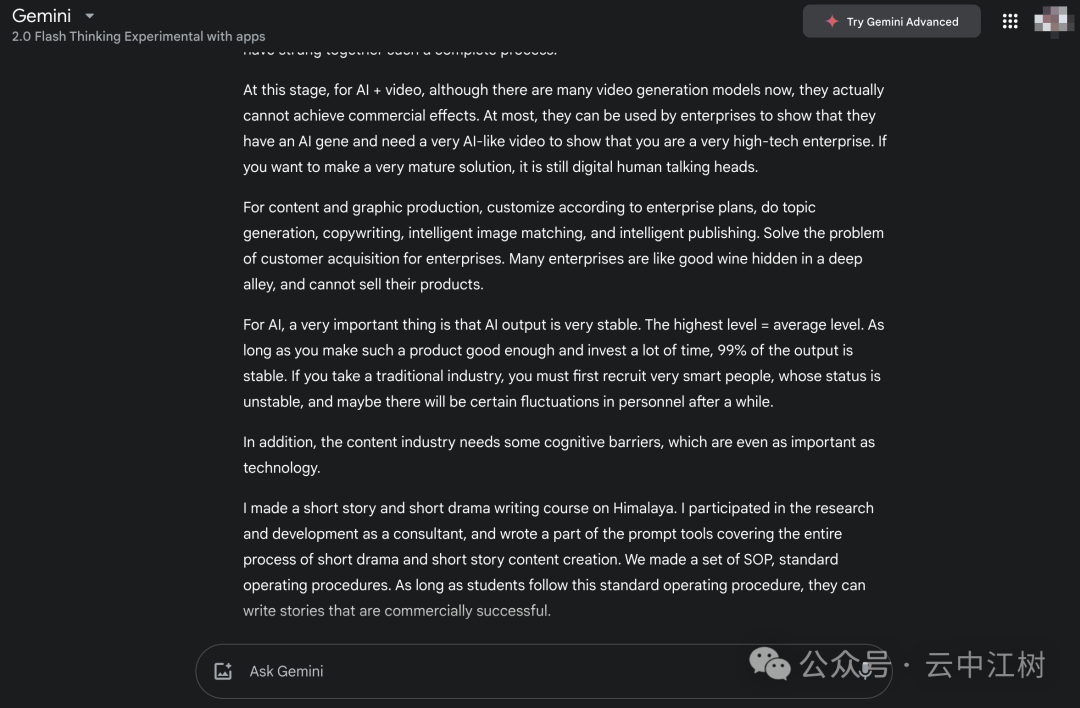Click the paragraph starting "At this stage"
Image resolution: width=1080 pixels, height=708 pixels.
coord(564,128)
